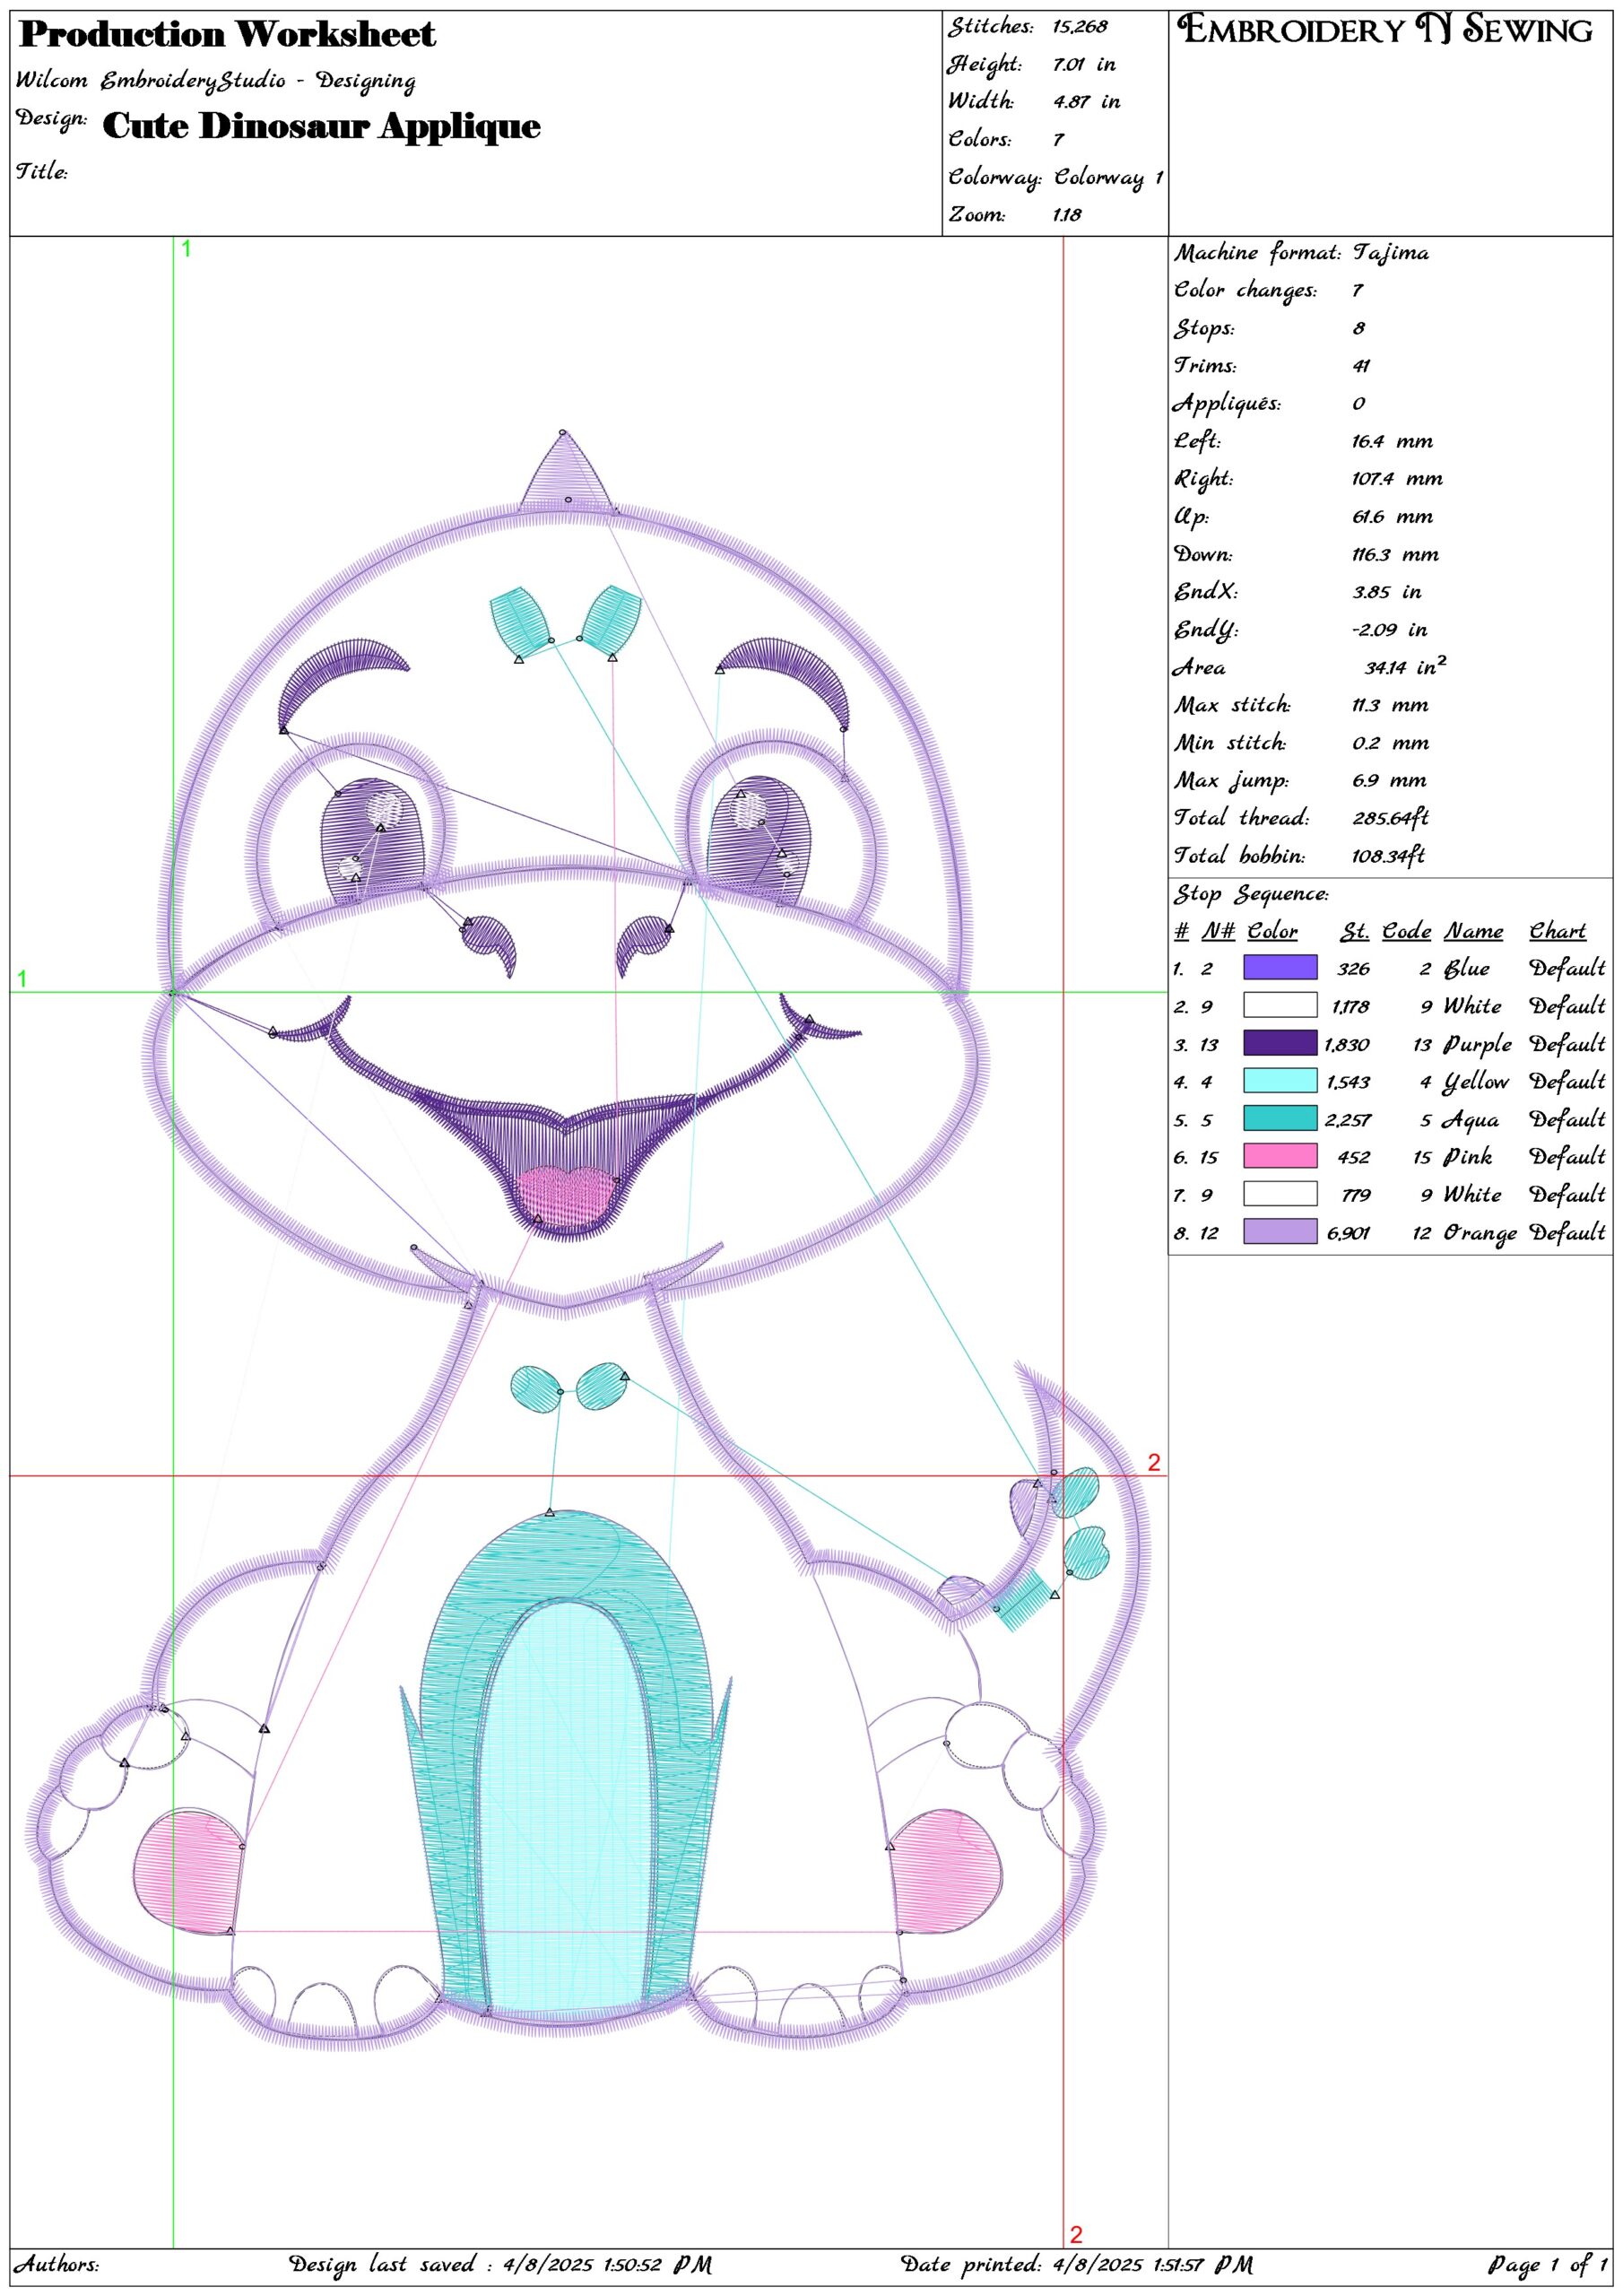Screen dimensions: 1623x2296
Task: Click the Yellow (light cyan) swatch in row 4
Action: point(1279,1080)
